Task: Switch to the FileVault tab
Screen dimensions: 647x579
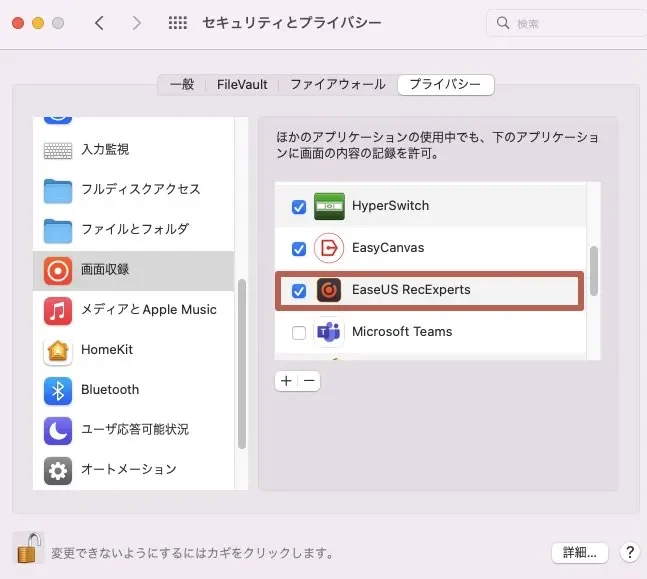Action: point(242,85)
